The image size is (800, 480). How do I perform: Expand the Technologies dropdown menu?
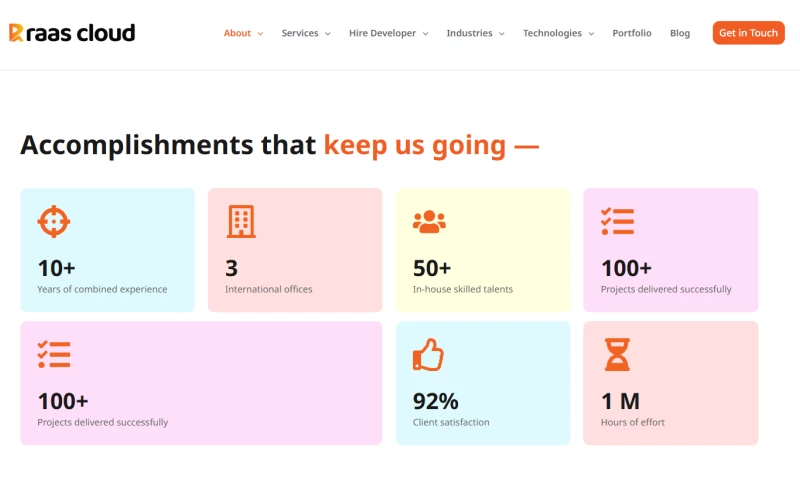point(558,33)
